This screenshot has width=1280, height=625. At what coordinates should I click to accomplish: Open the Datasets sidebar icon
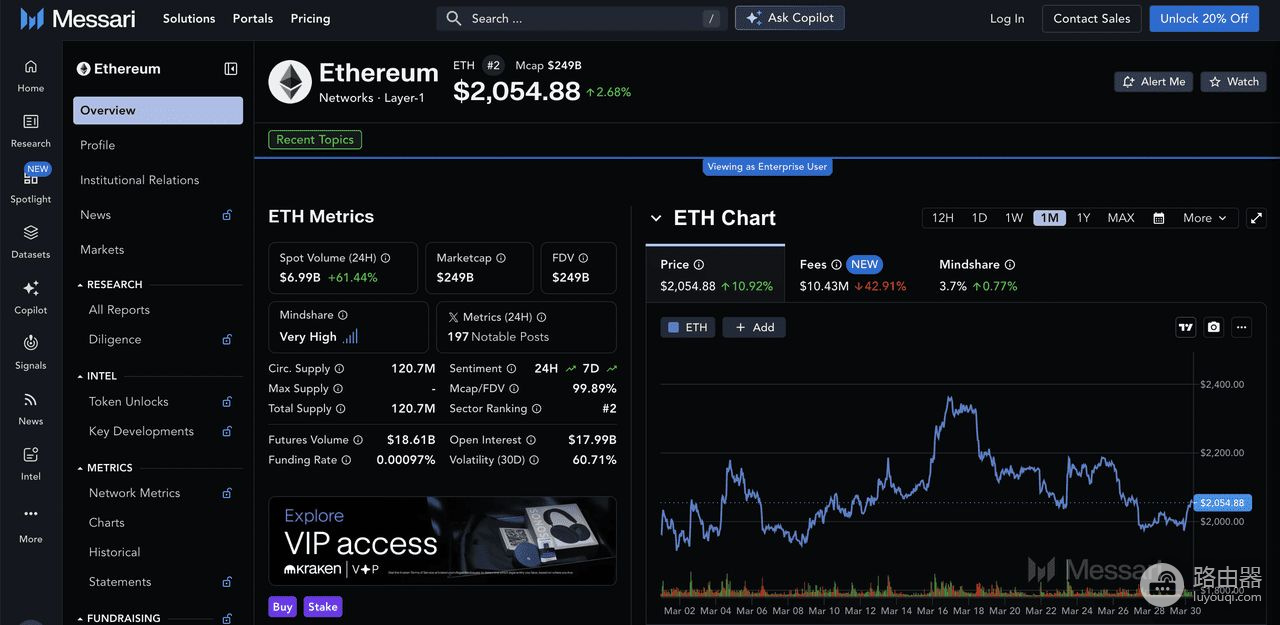point(31,232)
